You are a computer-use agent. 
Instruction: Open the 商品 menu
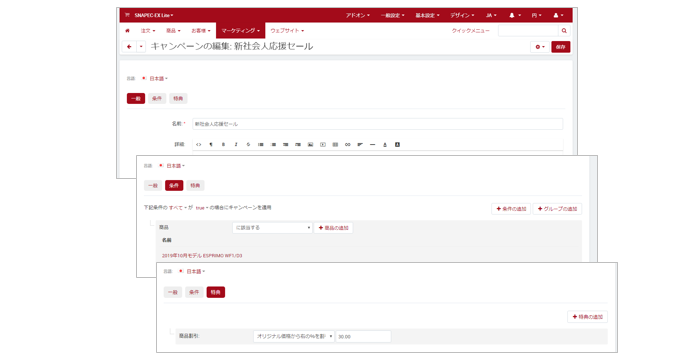173,31
